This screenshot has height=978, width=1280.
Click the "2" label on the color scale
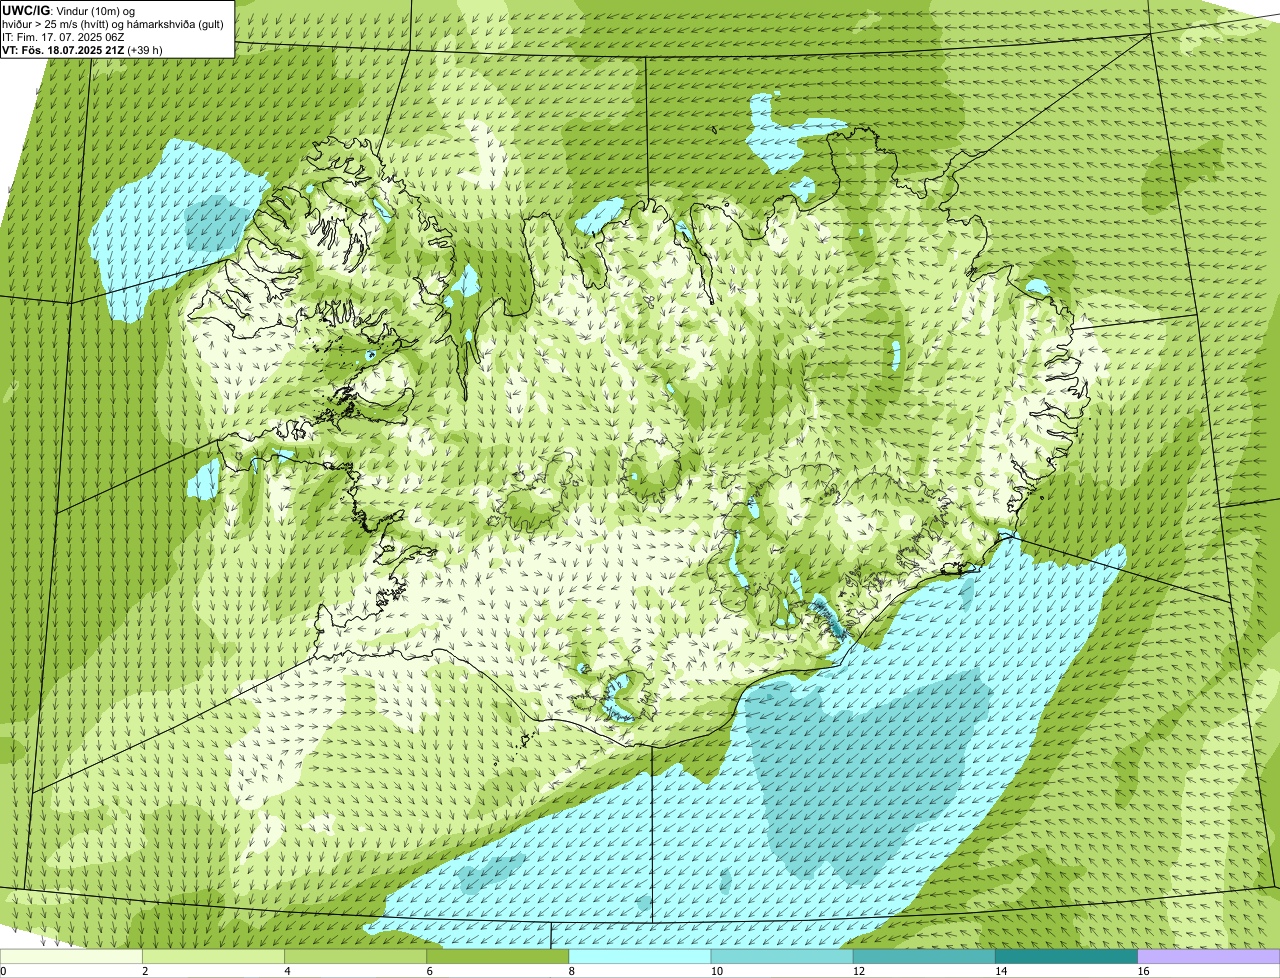(145, 971)
